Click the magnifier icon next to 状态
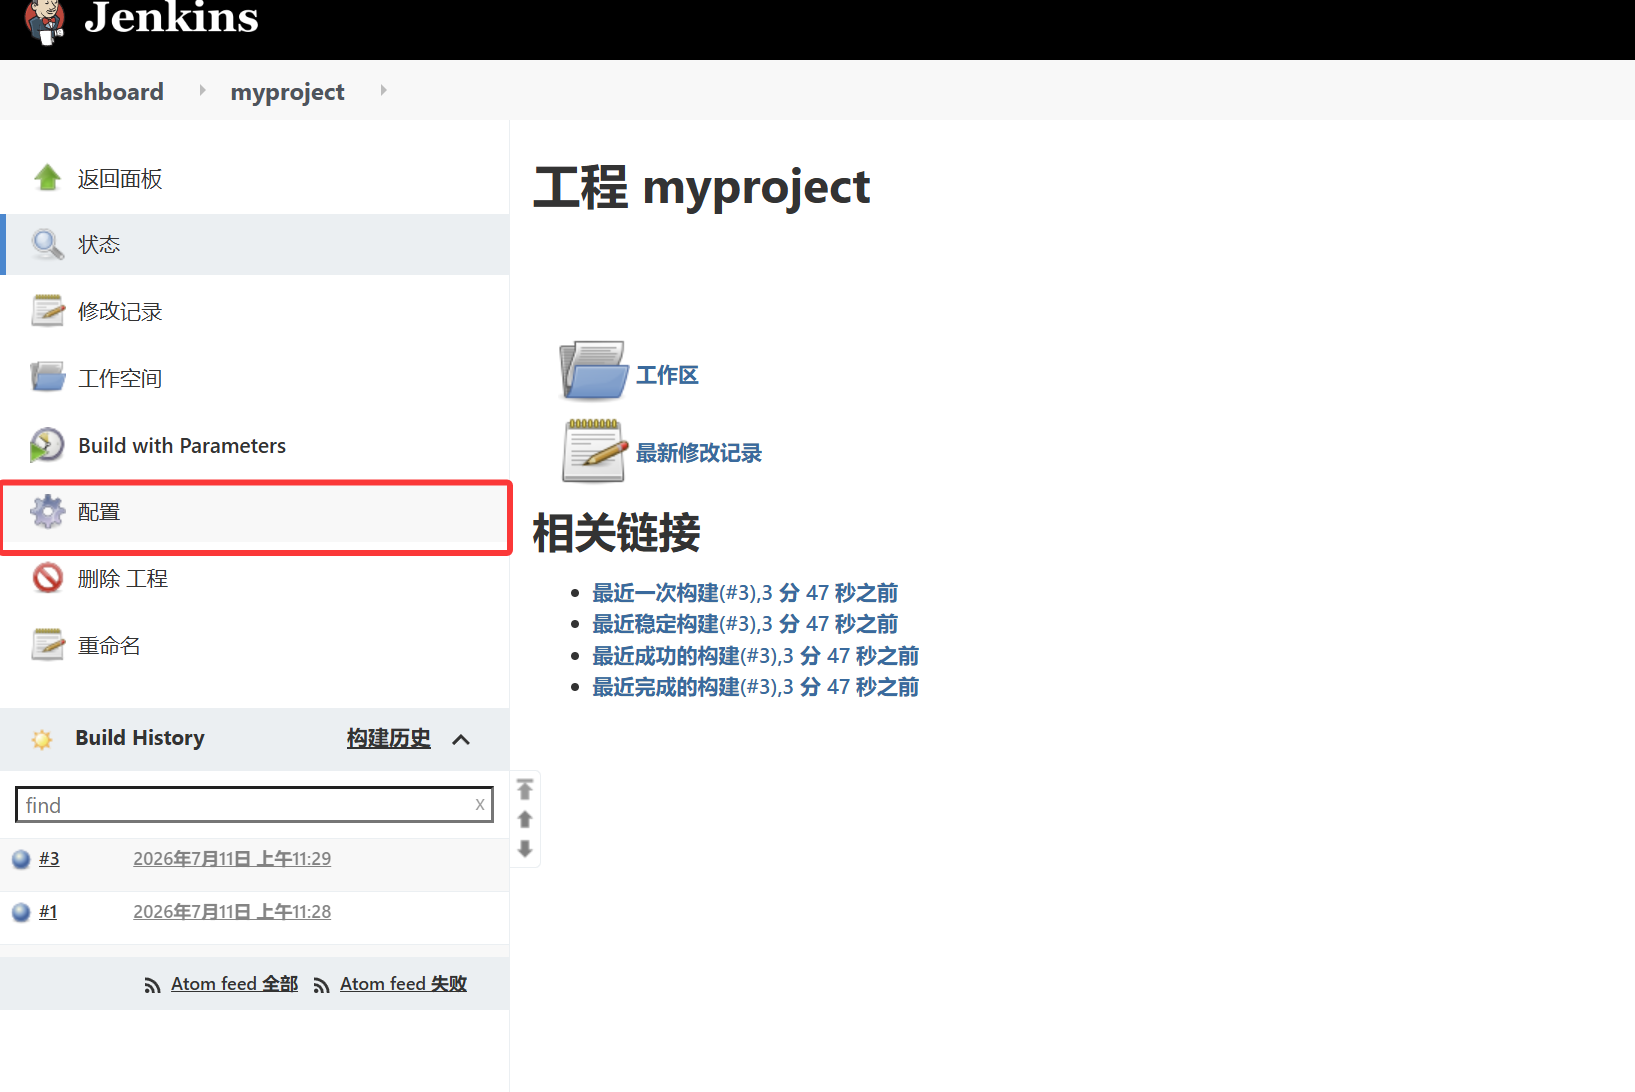1635x1092 pixels. click(x=47, y=244)
